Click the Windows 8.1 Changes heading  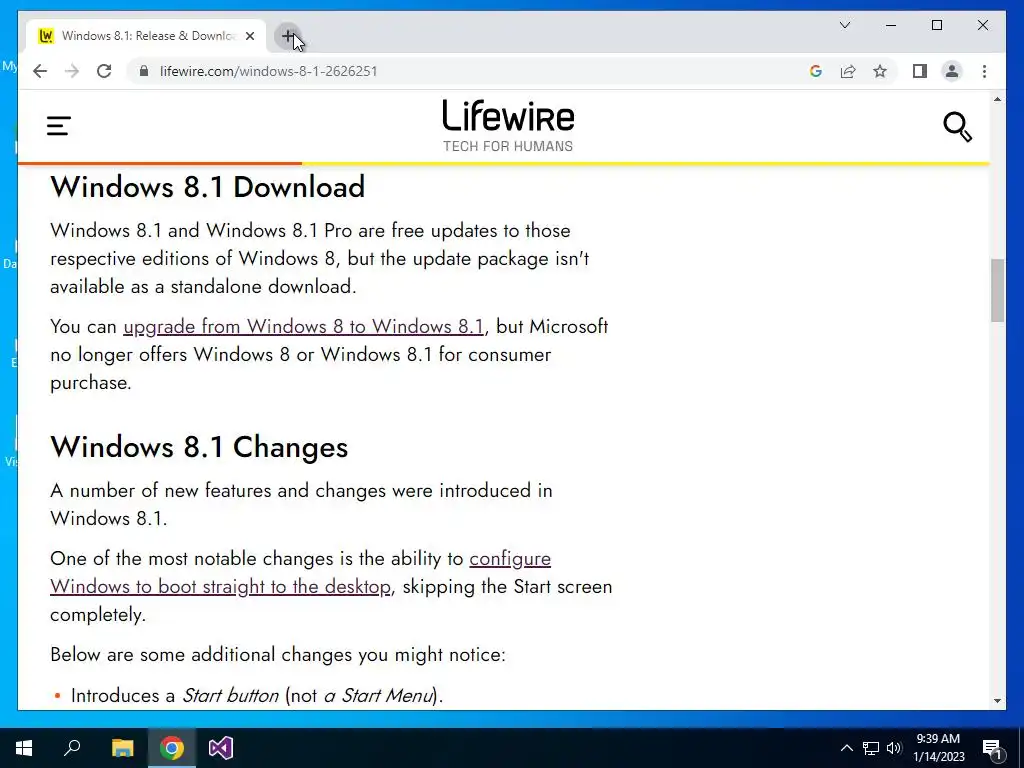click(x=199, y=447)
